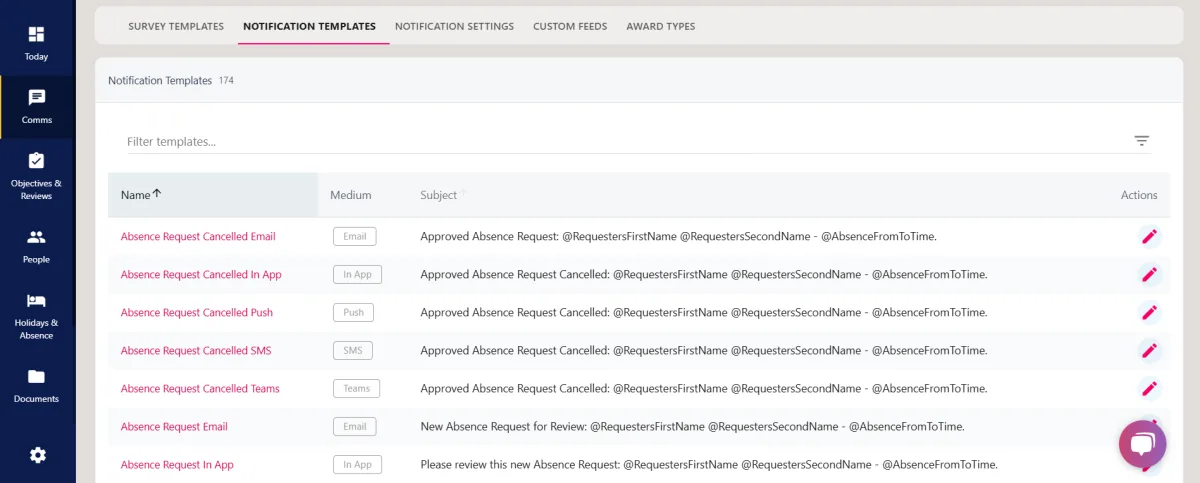The height and width of the screenshot is (483, 1200).
Task: Open the Comms section in sidebar
Action: 36,107
